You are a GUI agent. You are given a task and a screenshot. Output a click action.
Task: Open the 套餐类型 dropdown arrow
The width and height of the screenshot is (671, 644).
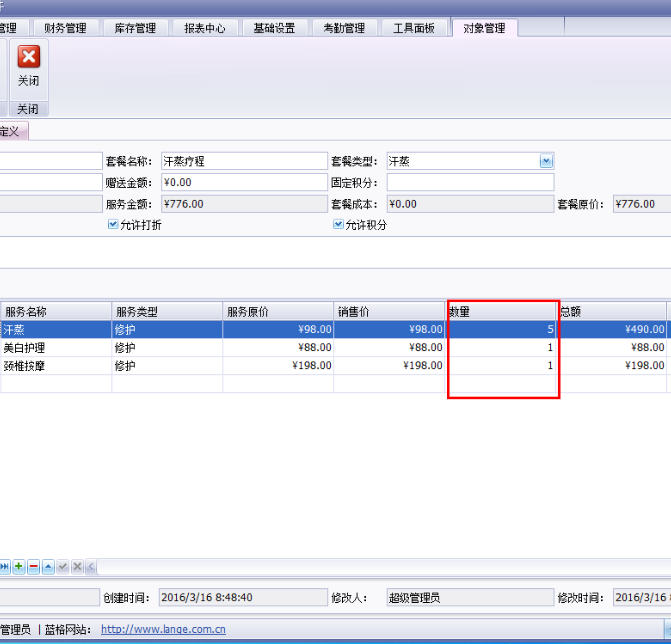(x=546, y=161)
